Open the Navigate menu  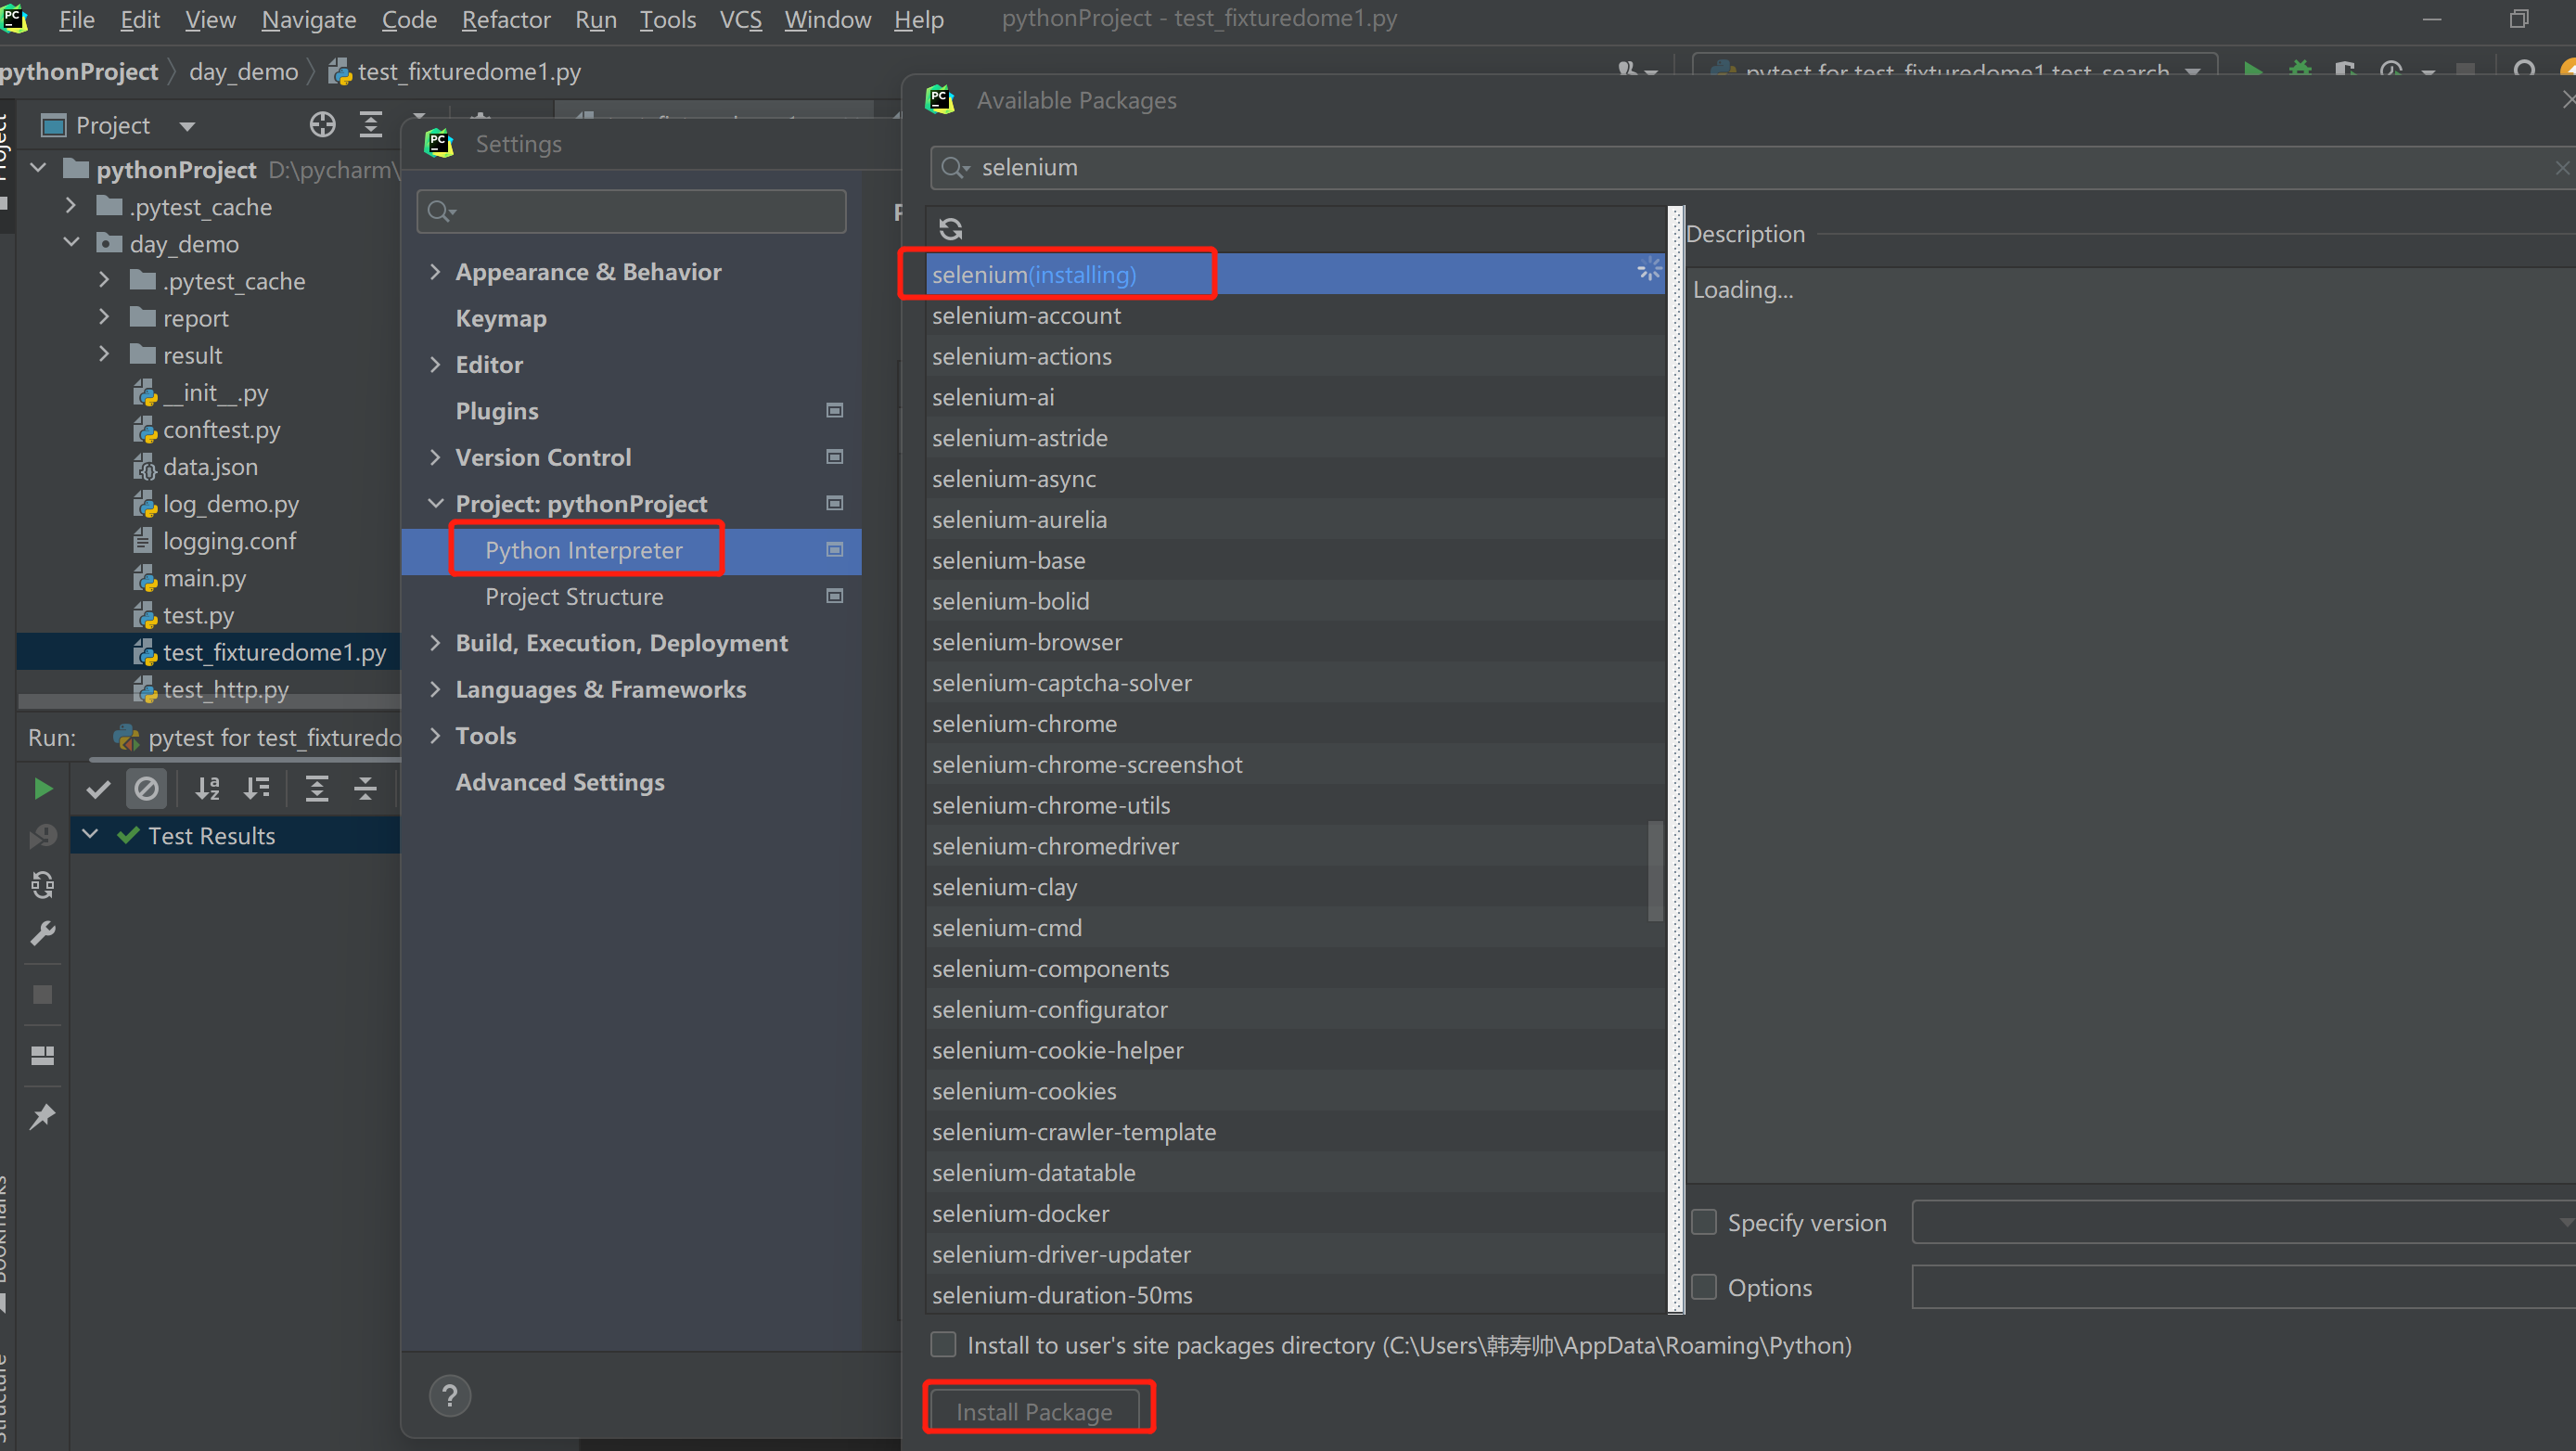pos(308,20)
